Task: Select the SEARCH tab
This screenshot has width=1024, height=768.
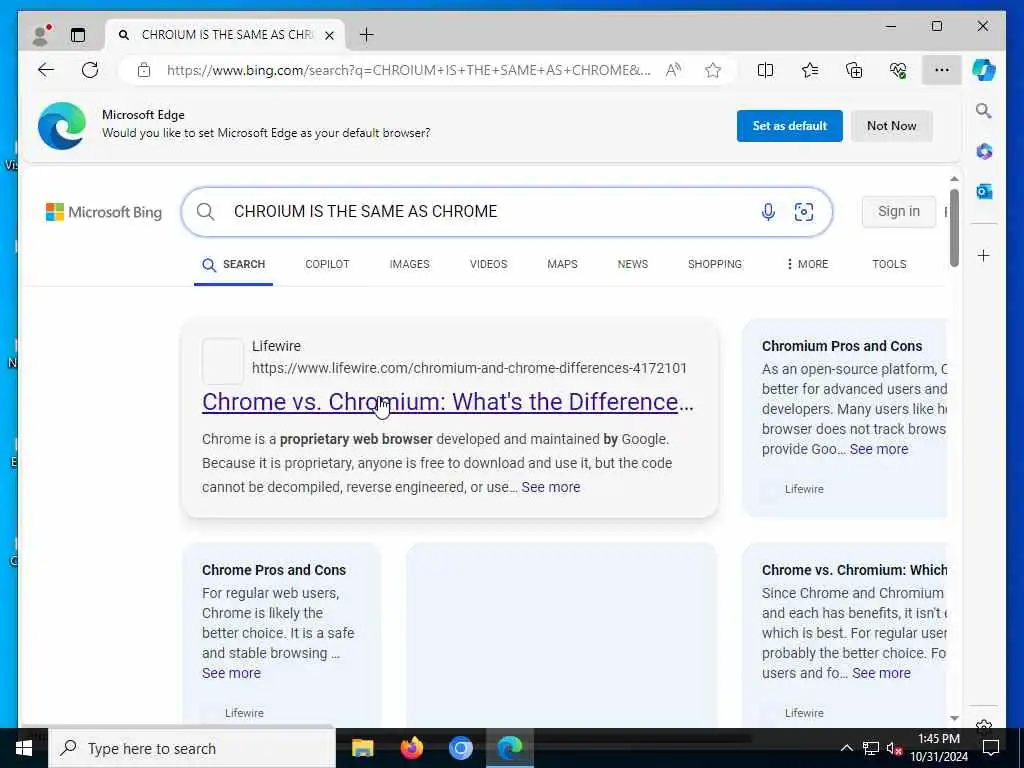Action: coord(233,264)
